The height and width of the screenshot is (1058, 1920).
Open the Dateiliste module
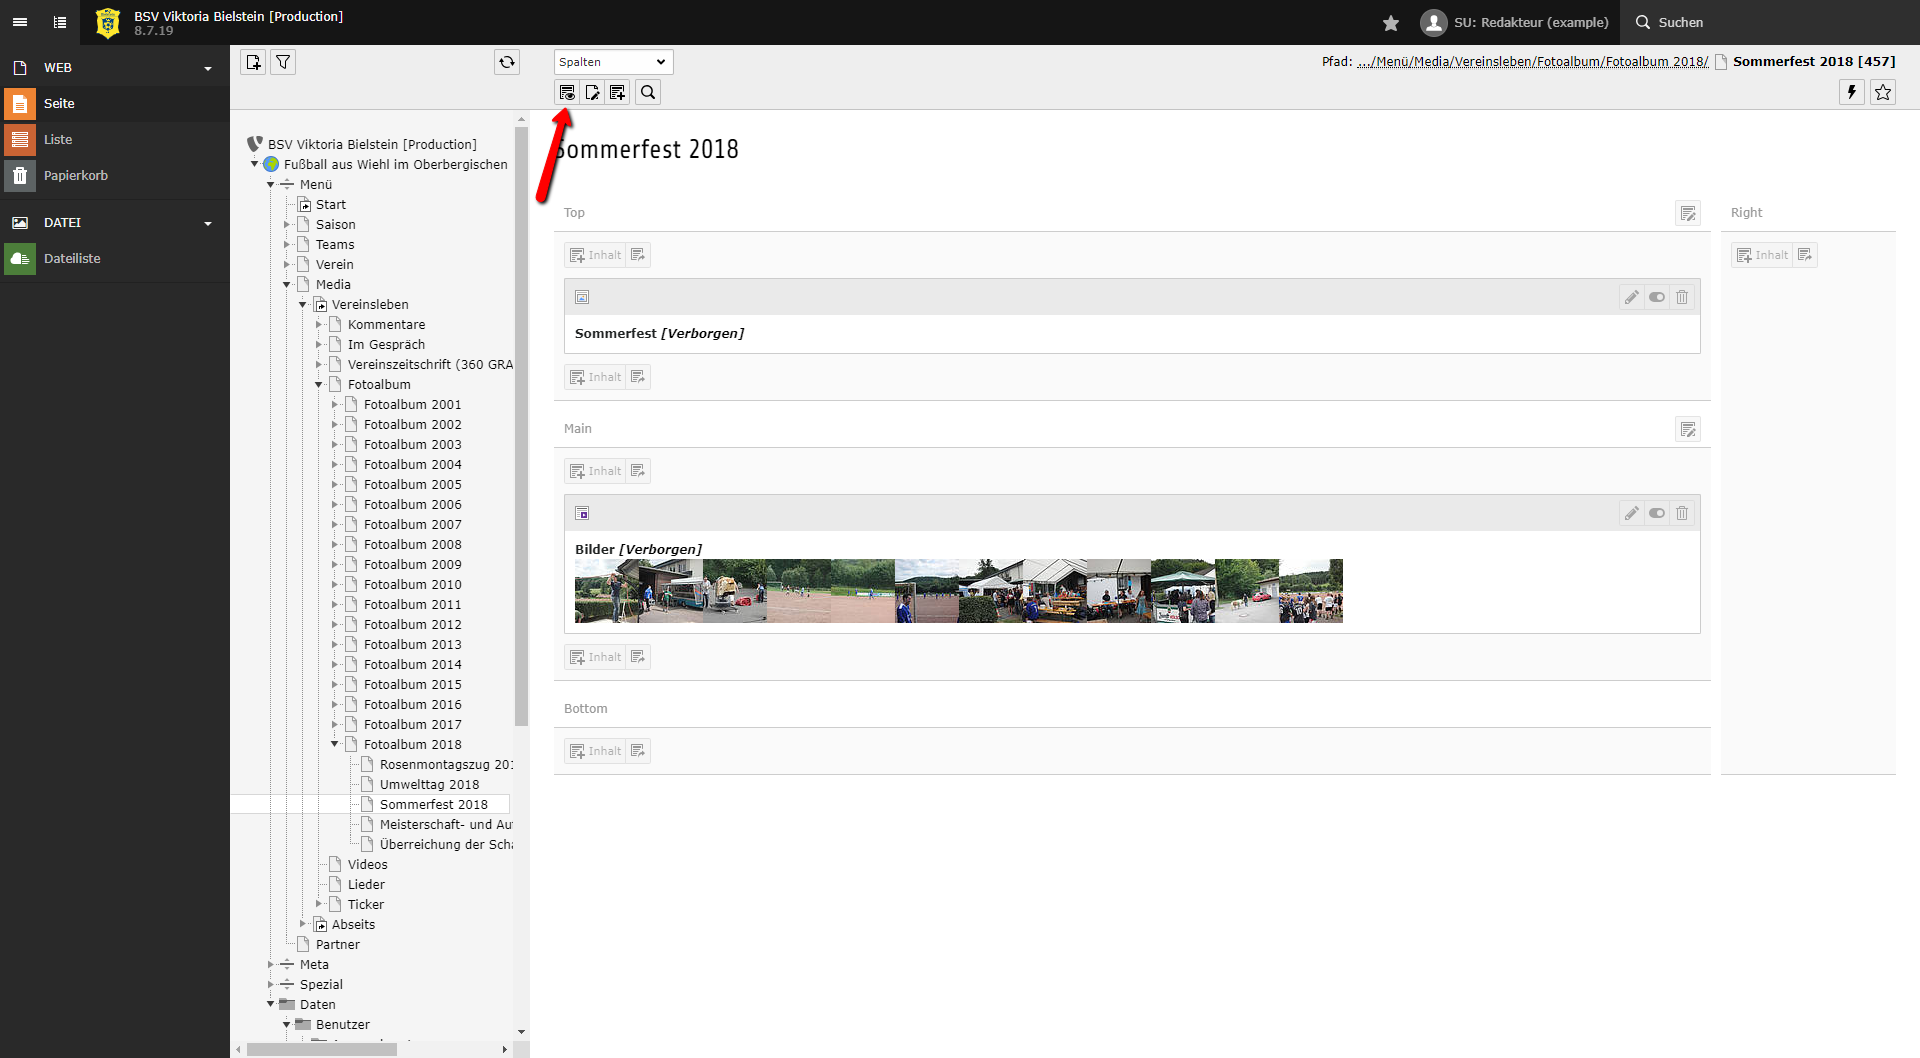[x=72, y=258]
